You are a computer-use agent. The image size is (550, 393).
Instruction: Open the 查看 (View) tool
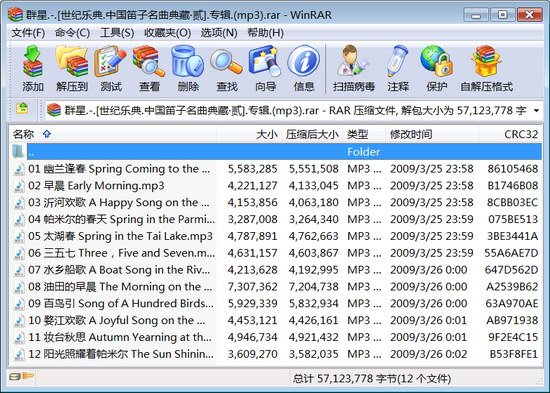(x=149, y=68)
